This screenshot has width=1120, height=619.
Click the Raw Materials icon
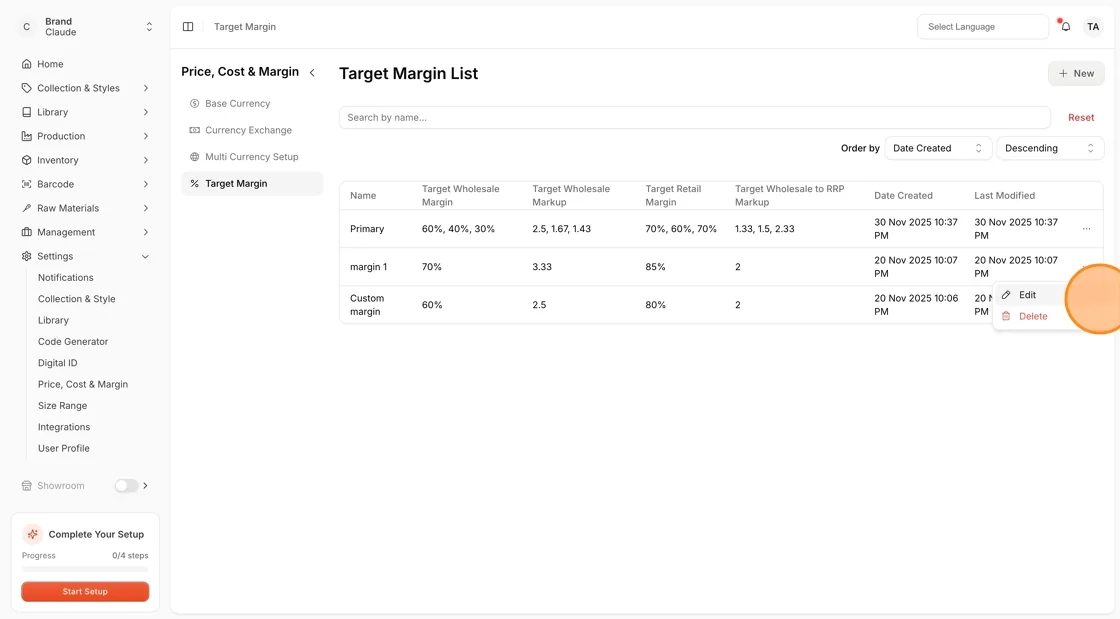26,208
